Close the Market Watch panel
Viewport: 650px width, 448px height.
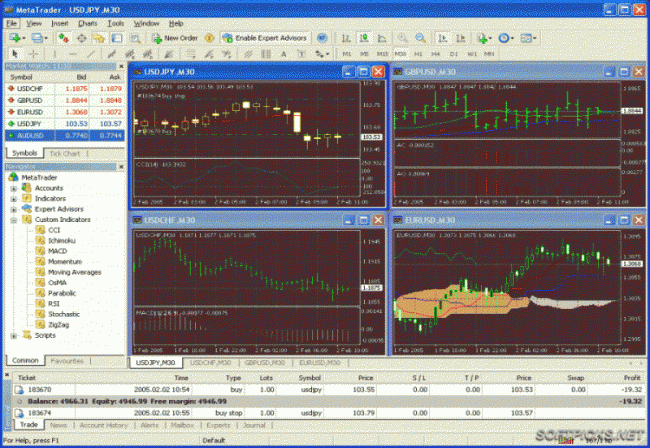point(121,66)
